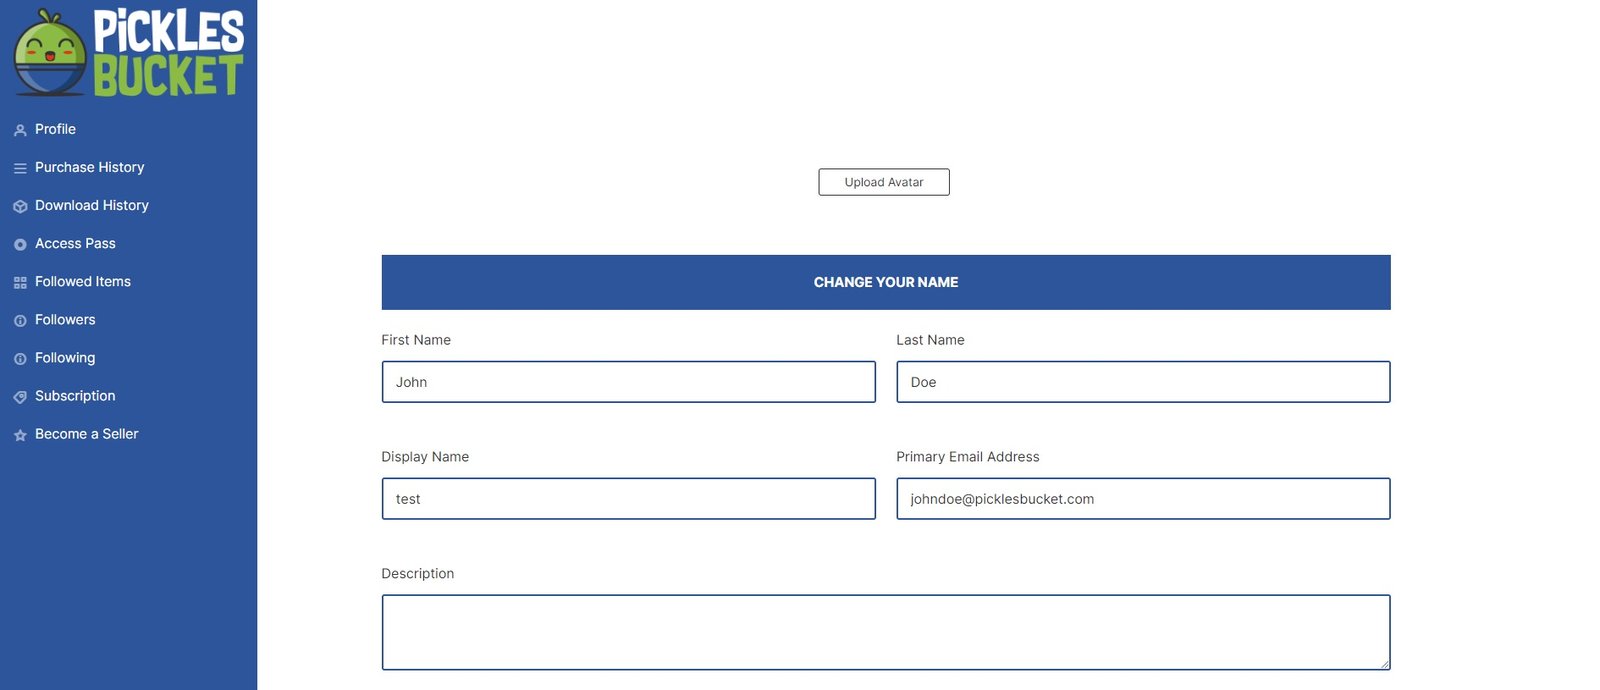Click the Followers sidebar icon
Screen dimensions: 1600x690
point(20,321)
